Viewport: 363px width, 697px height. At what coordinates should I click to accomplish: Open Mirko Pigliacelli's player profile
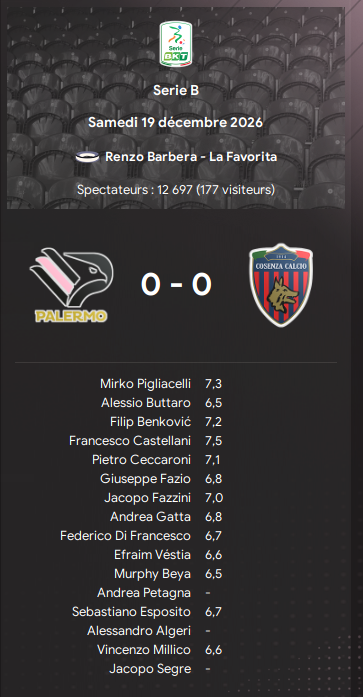[145, 384]
